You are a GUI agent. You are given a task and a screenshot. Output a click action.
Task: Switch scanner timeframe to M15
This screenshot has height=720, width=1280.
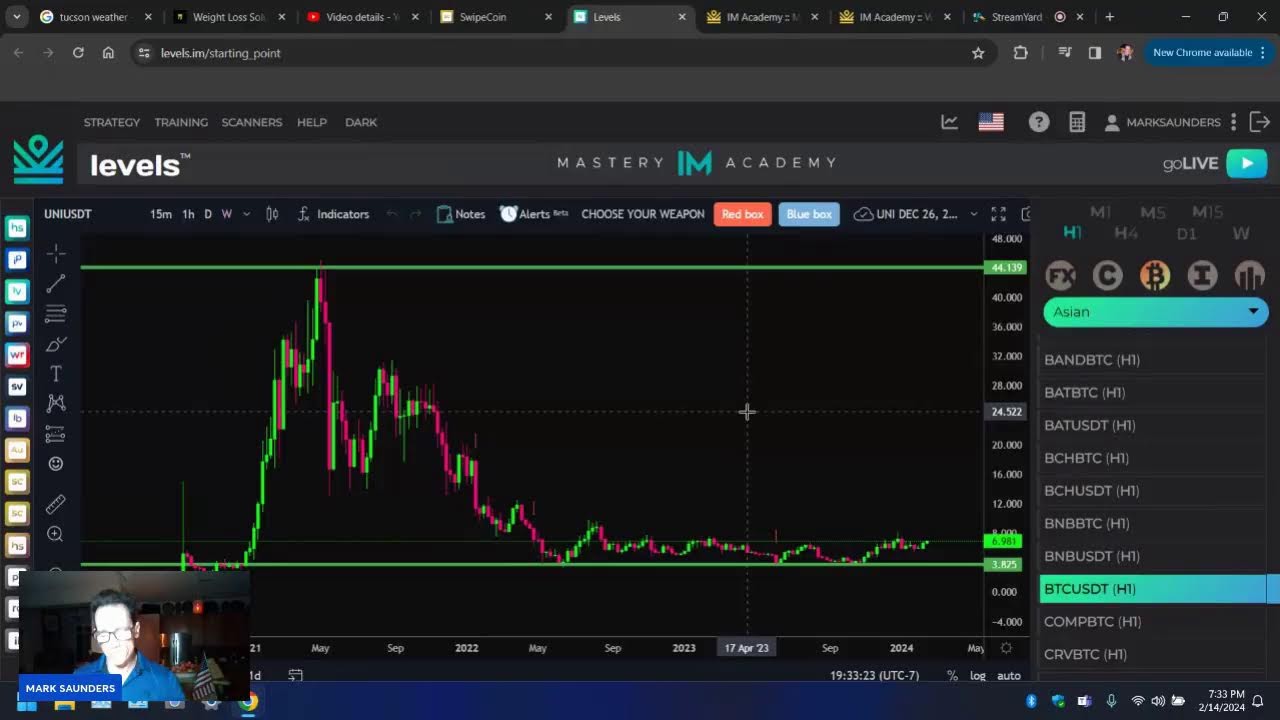coord(1207,212)
